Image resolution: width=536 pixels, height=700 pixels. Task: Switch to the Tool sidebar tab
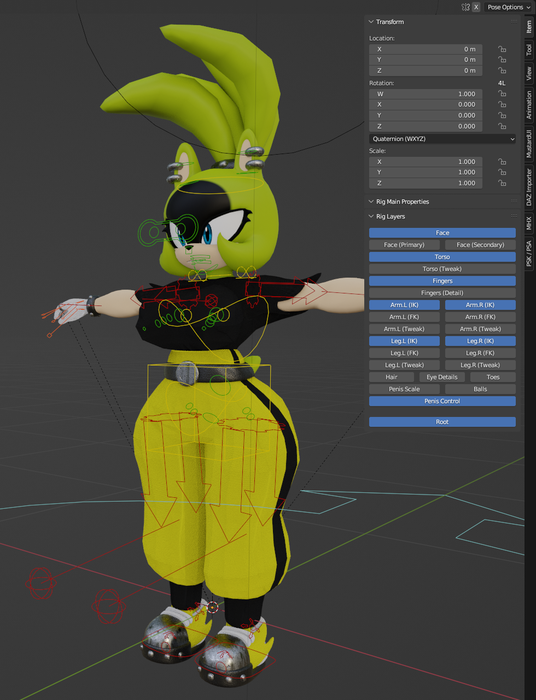[529, 50]
